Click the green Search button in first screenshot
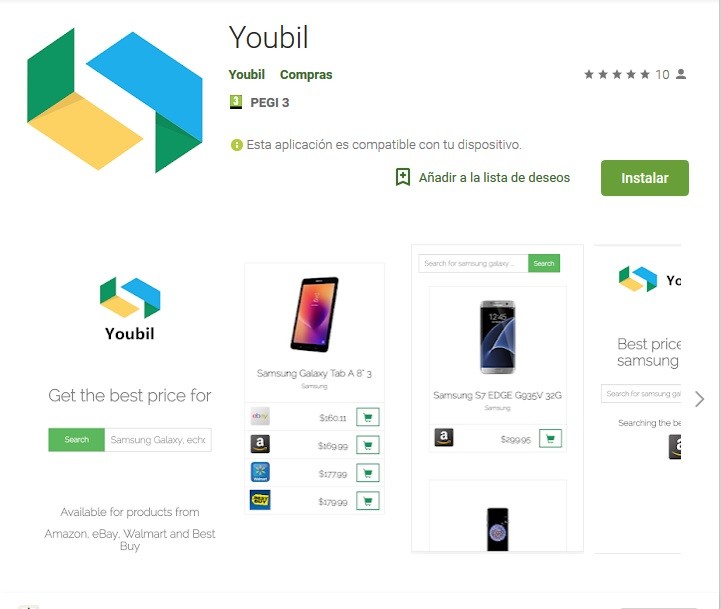 pos(76,440)
